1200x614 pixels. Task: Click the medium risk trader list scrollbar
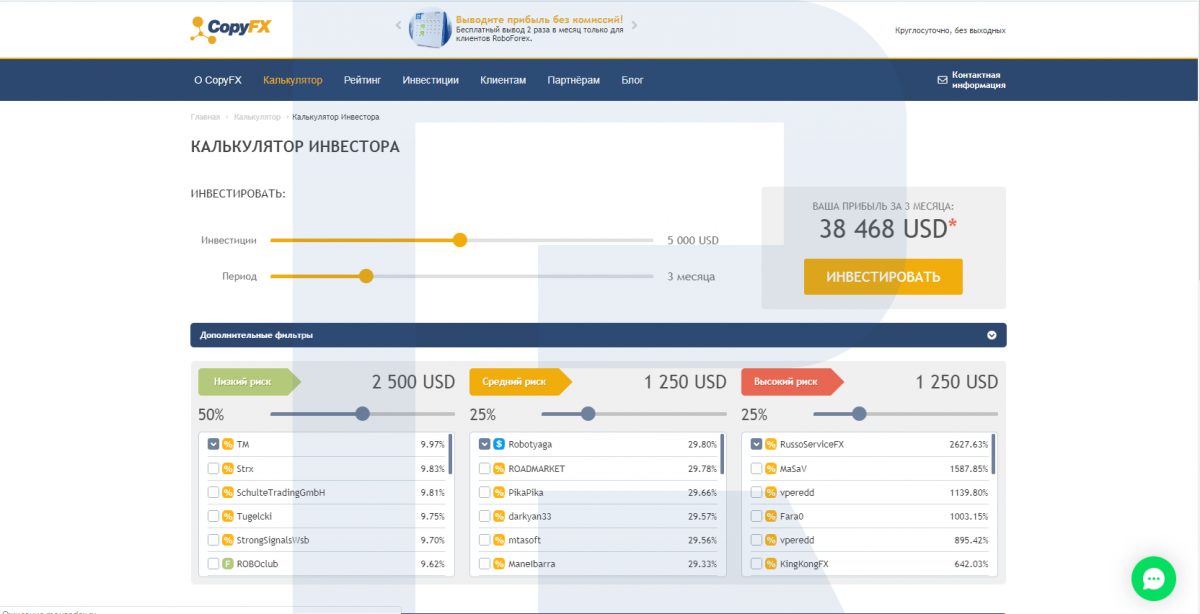pyautogui.click(x=722, y=454)
